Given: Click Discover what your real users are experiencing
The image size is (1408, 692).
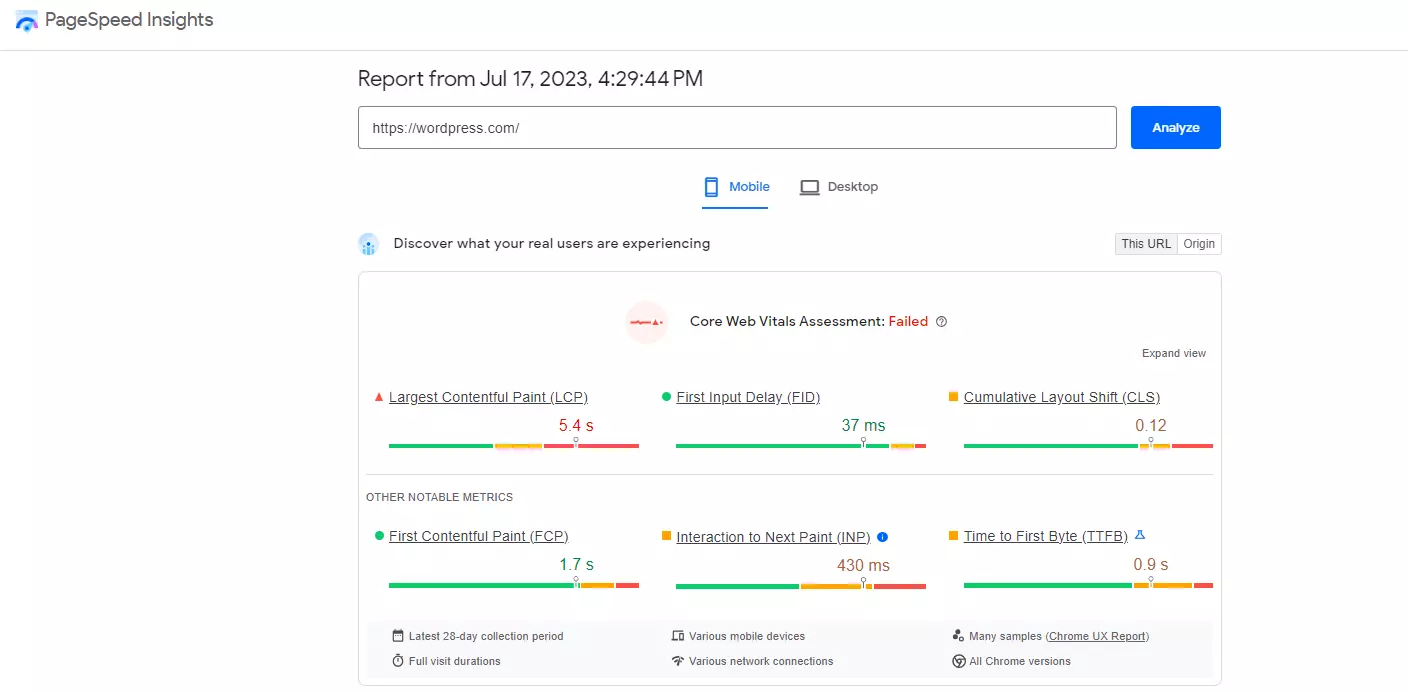Looking at the screenshot, I should click(552, 243).
